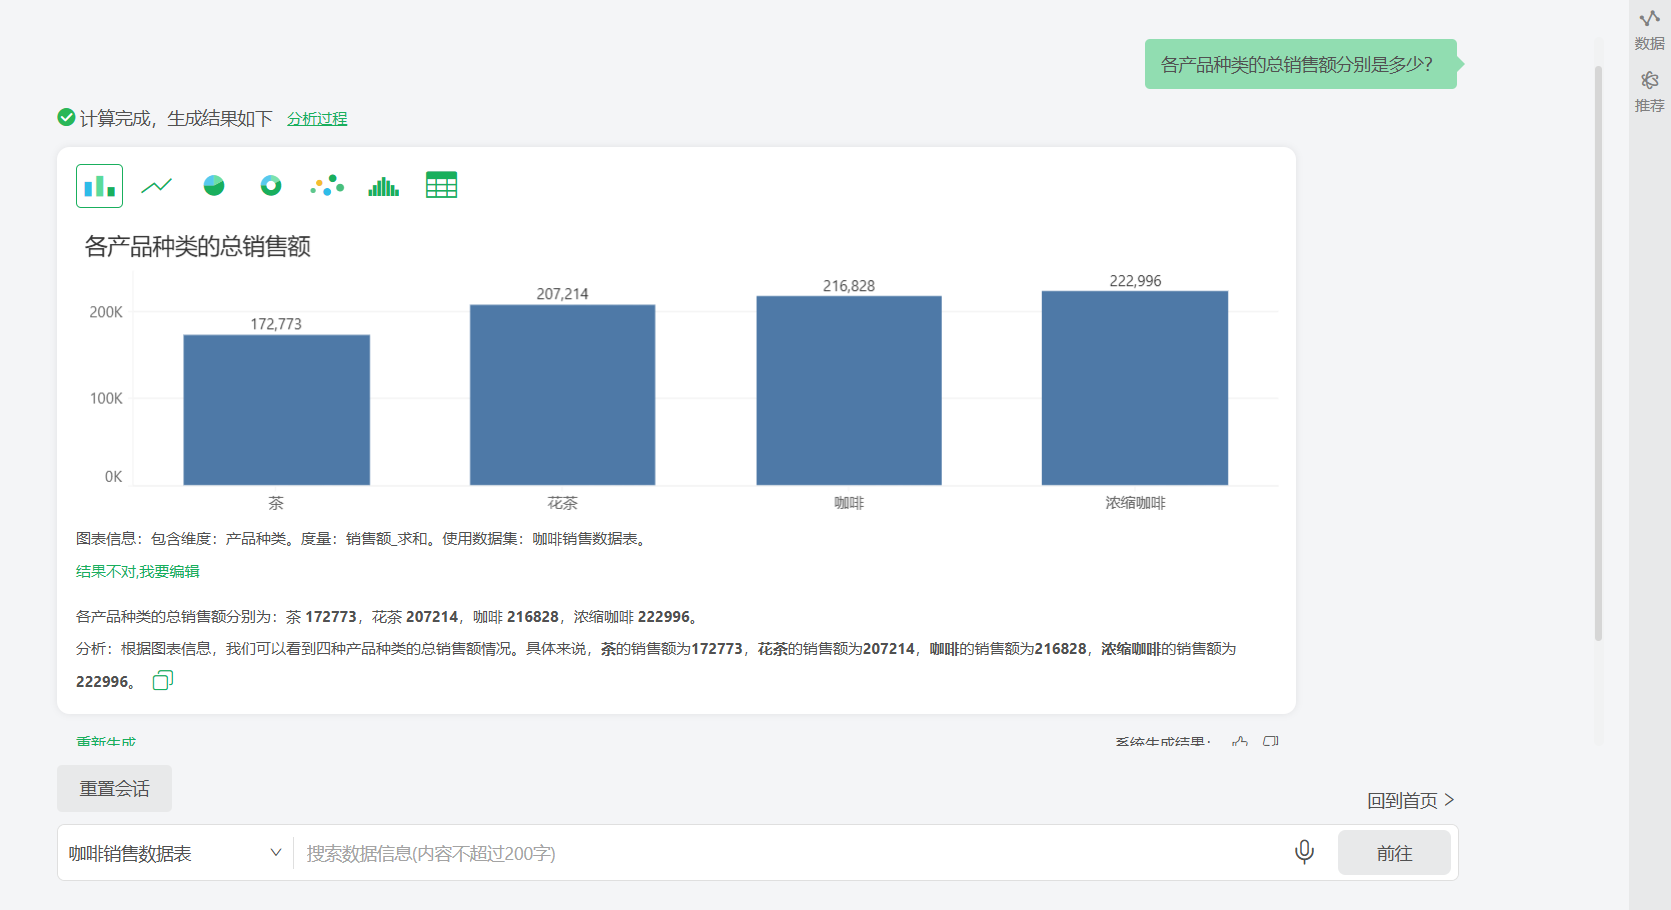Switch to line chart view icon

pos(157,186)
